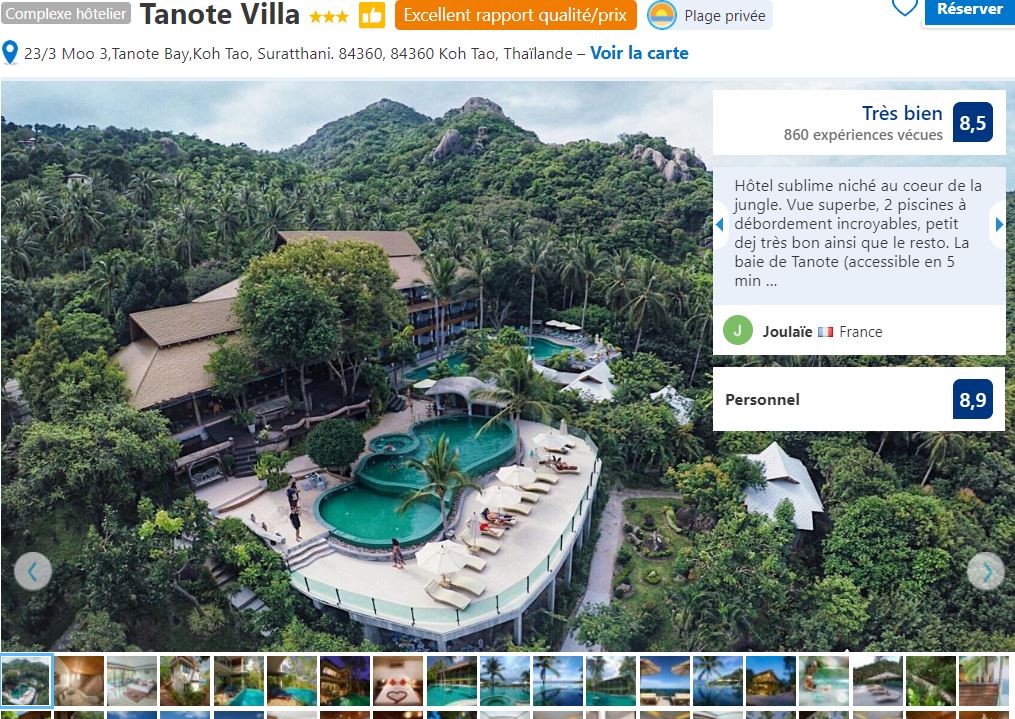1015x719 pixels.
Task: Show previous photo with left gallery arrow
Action: (x=32, y=571)
